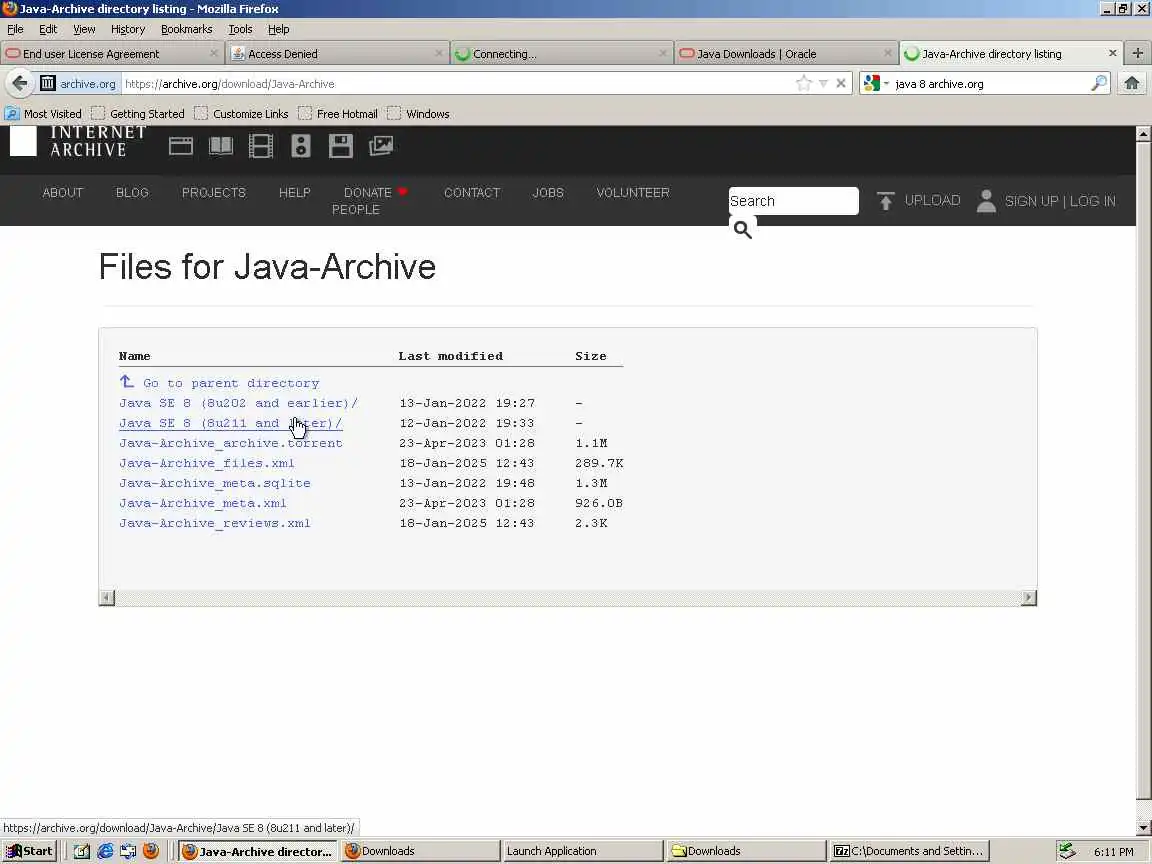1152x864 pixels.
Task: Click the listing's horizontal scrollbar right arrow
Action: (x=1029, y=598)
